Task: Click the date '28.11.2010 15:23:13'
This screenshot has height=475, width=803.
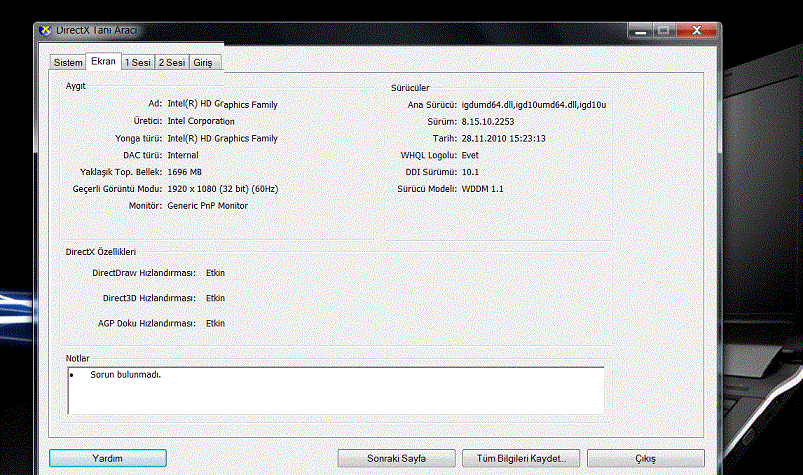Action: (x=503, y=139)
